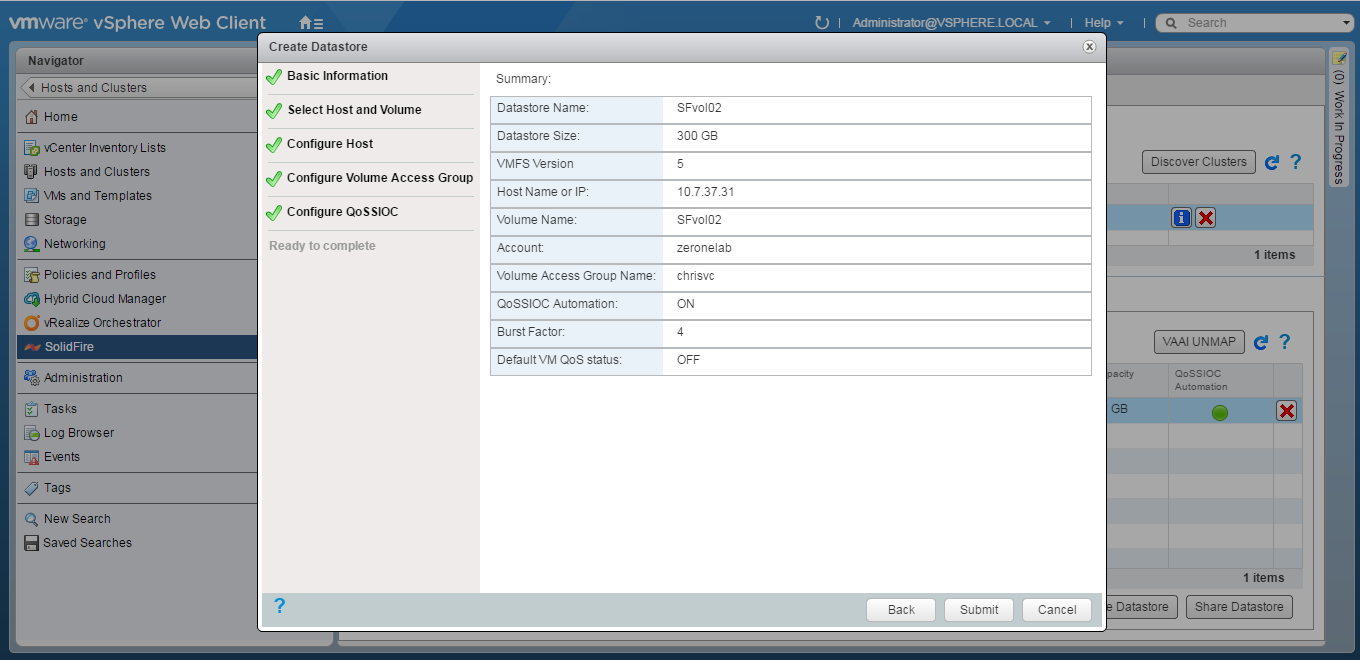Click the Discover Clusters button
The image size is (1360, 660).
click(1198, 162)
